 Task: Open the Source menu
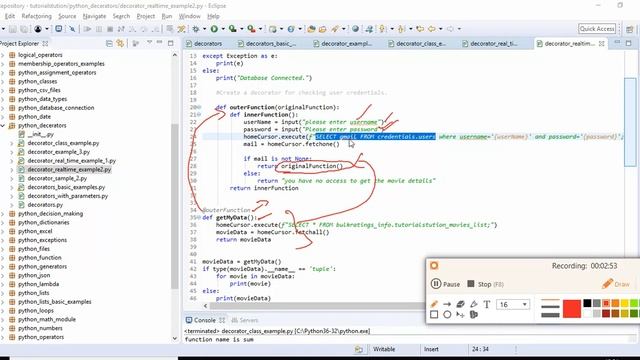67,16
